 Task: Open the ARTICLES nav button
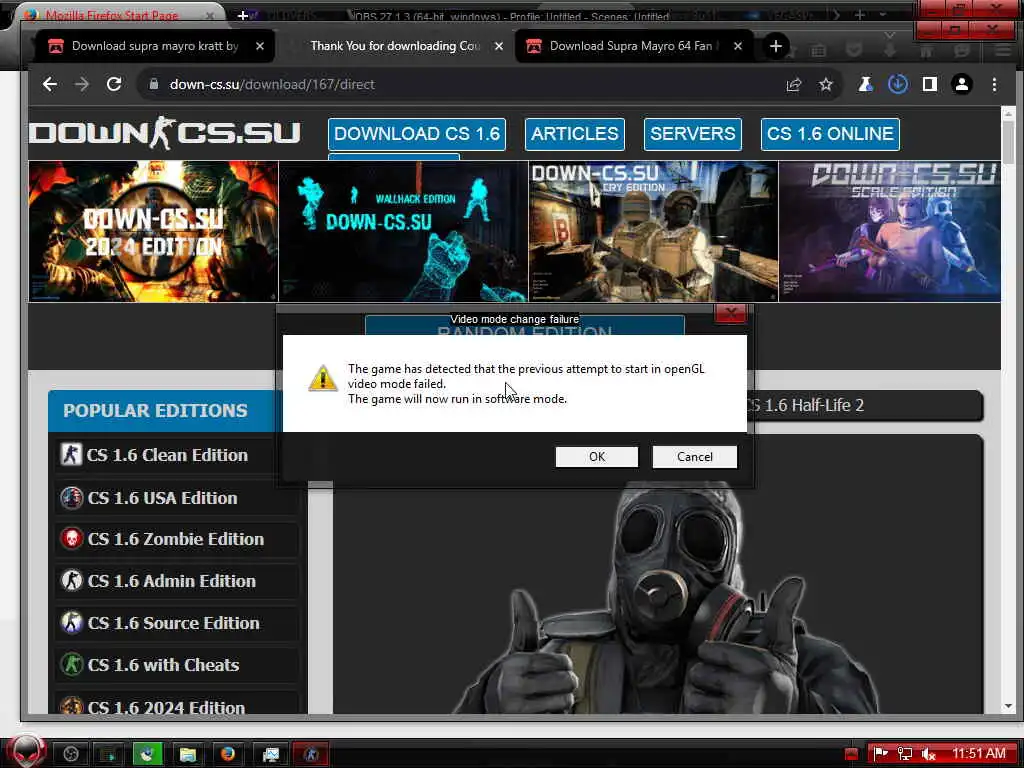click(x=575, y=134)
